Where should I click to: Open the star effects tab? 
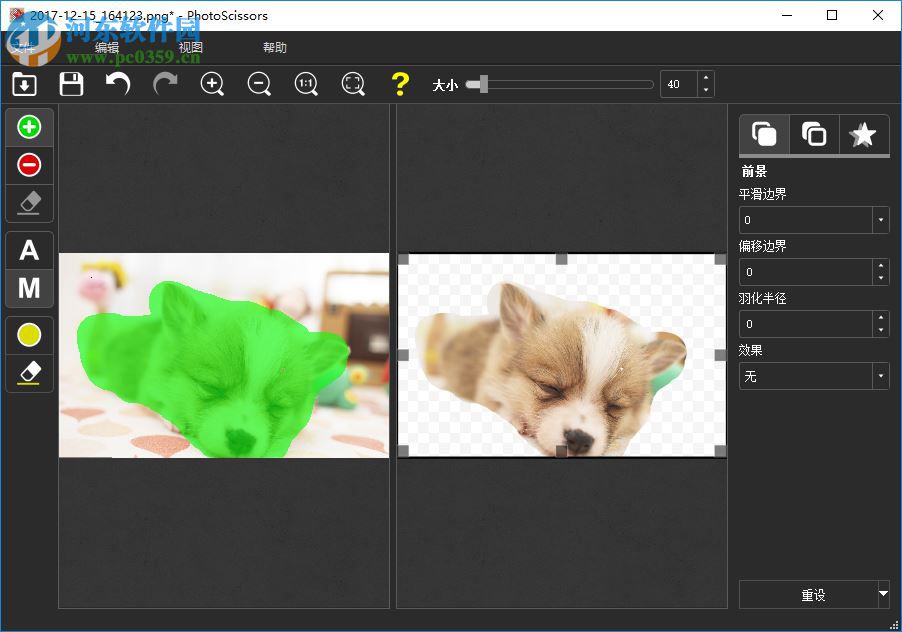863,135
